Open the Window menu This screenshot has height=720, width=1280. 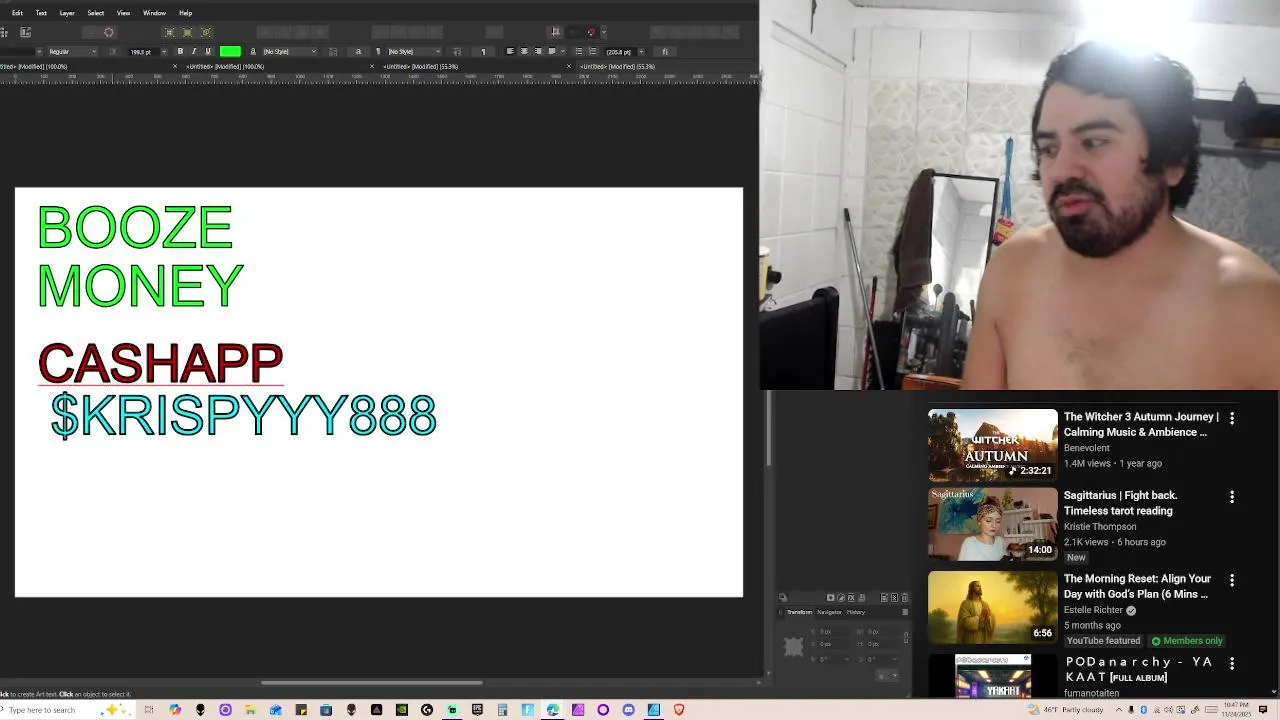click(x=154, y=13)
